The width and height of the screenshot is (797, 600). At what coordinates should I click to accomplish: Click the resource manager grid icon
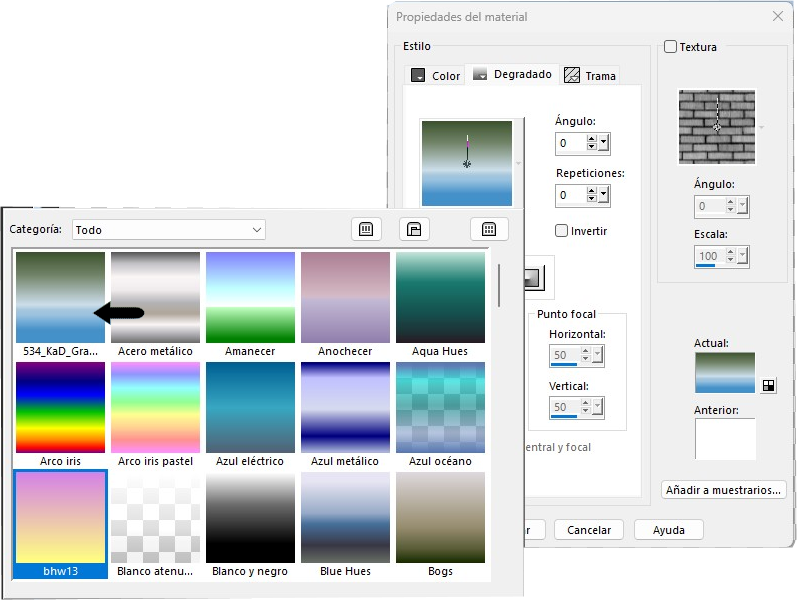[x=489, y=229]
